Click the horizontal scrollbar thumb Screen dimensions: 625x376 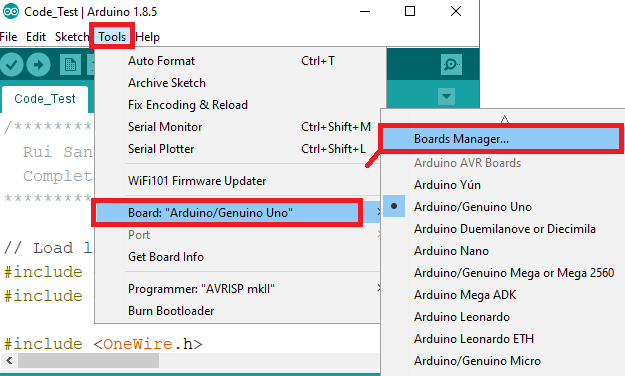(88, 361)
